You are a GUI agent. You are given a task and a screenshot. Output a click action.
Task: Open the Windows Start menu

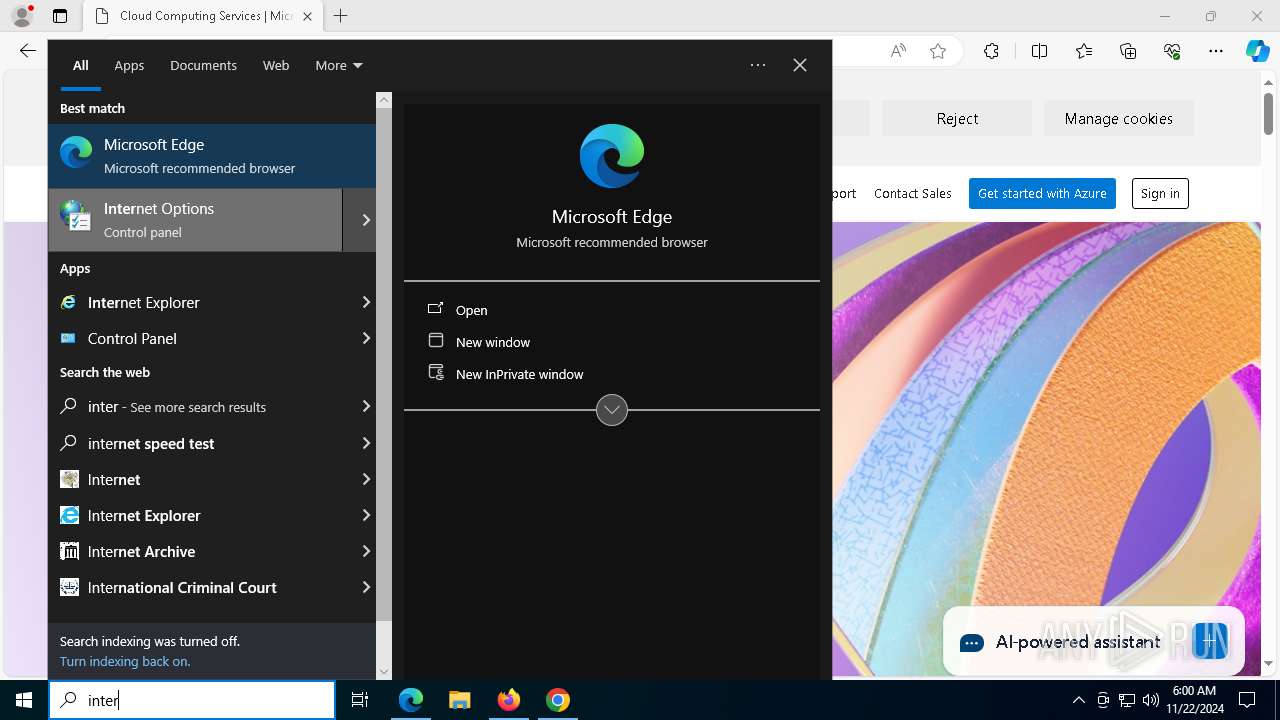[x=24, y=700]
